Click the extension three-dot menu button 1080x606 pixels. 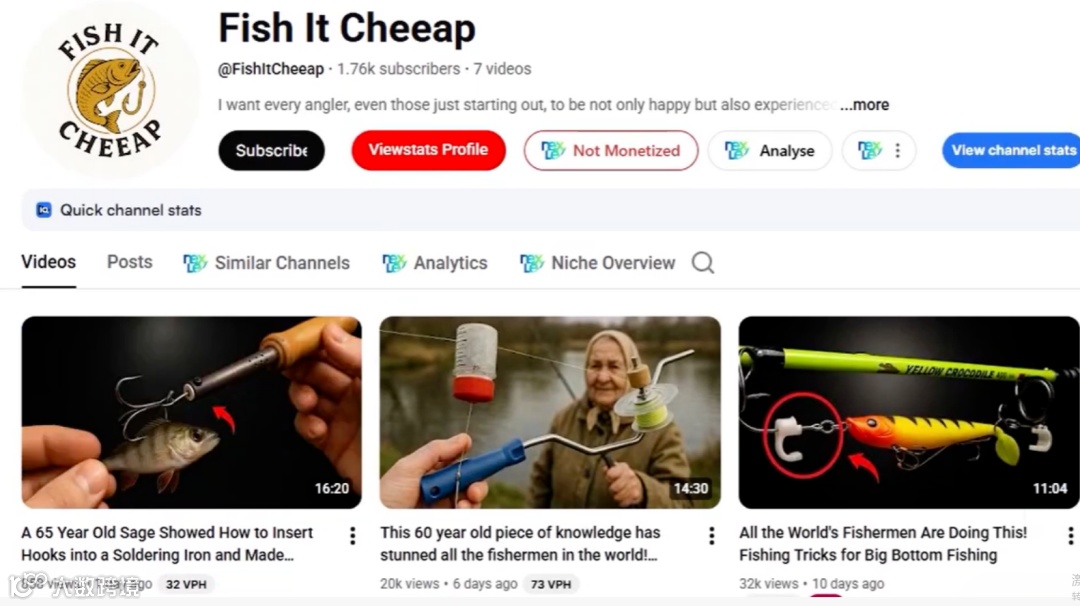point(879,150)
